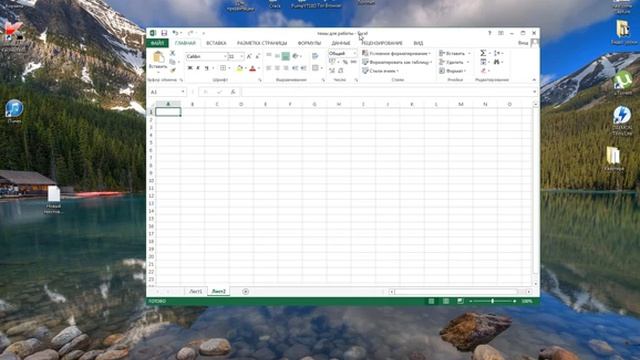This screenshot has width=640, height=360.
Task: Decrease decimal places
Action: point(341,71)
